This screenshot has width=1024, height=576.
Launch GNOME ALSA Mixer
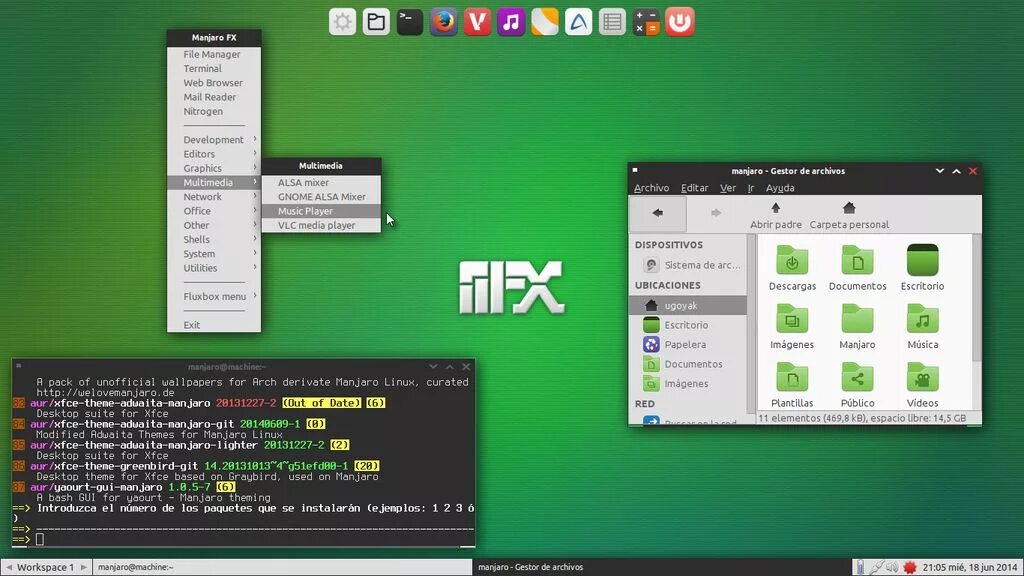pyautogui.click(x=321, y=197)
